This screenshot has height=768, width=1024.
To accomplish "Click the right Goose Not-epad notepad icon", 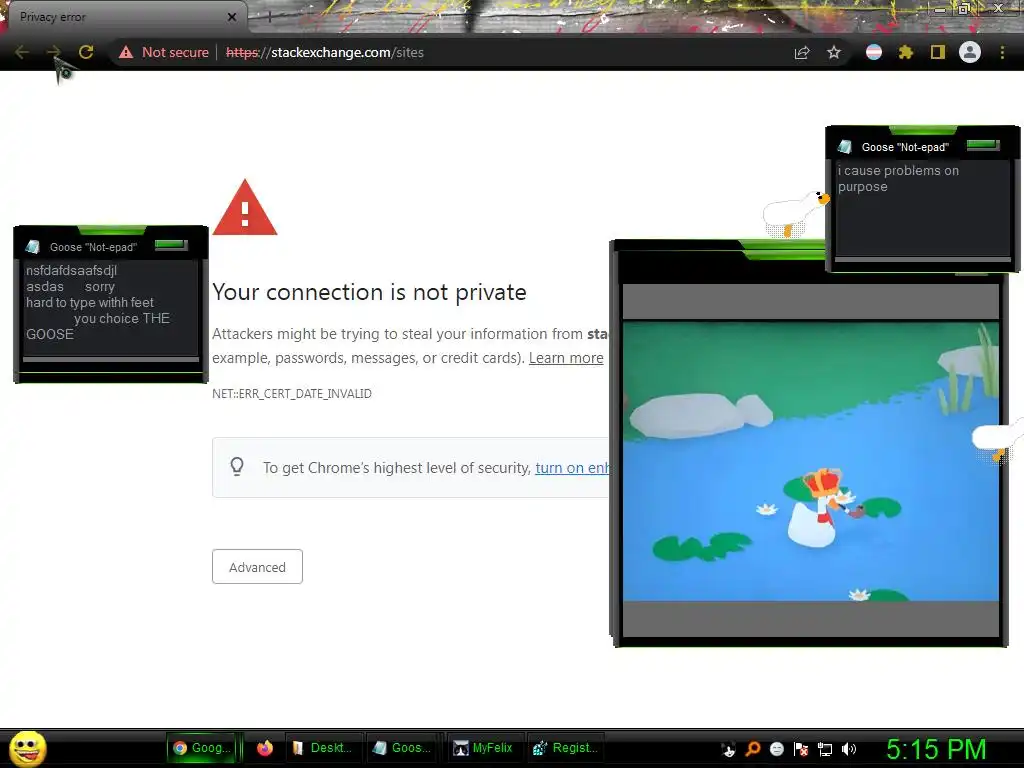I will (845, 147).
